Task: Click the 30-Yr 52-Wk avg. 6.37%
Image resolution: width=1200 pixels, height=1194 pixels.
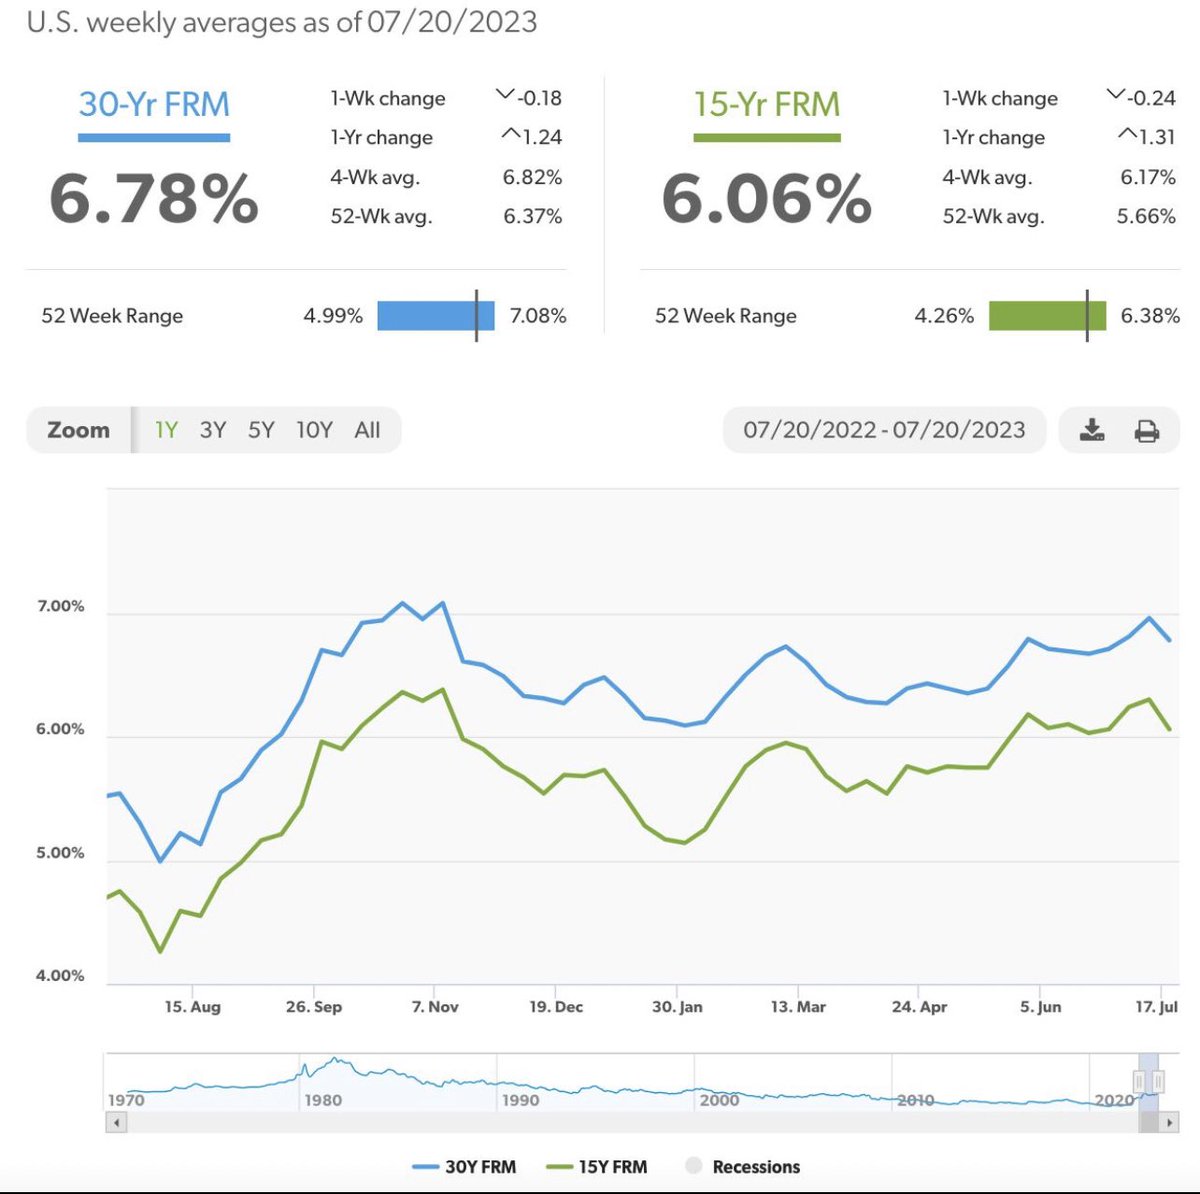Action: pos(532,216)
